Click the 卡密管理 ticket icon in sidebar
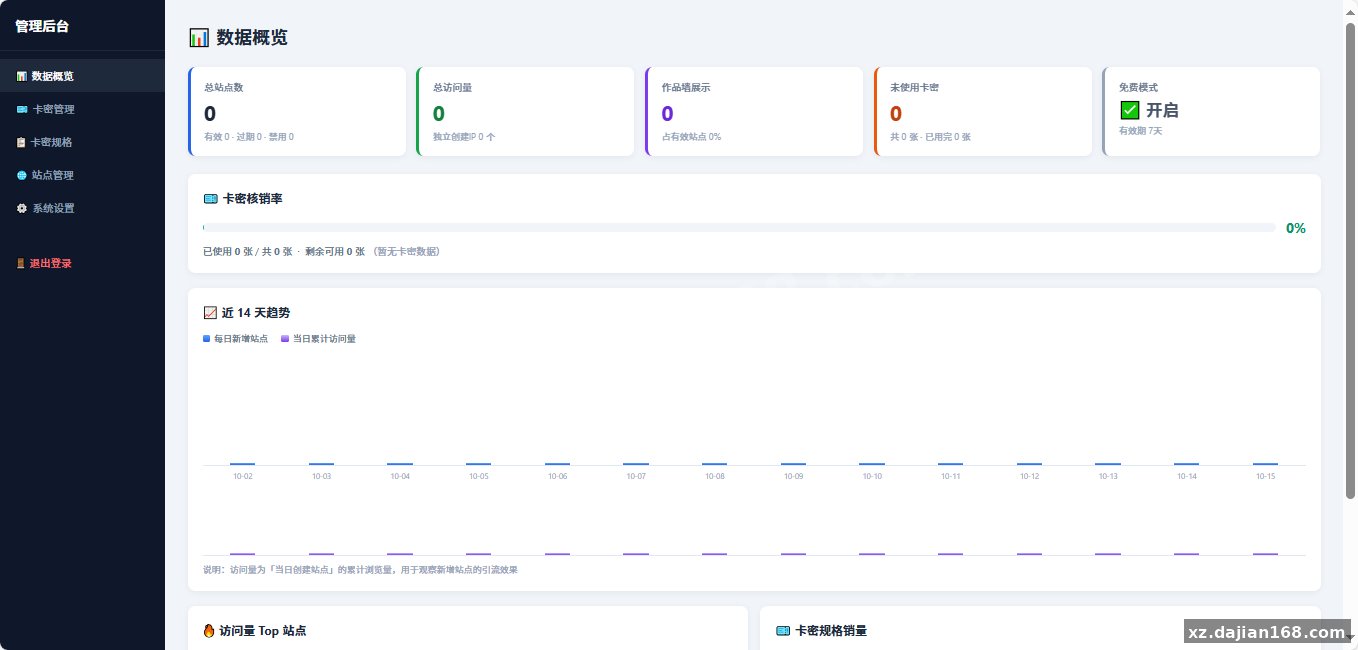1358x650 pixels. point(21,109)
